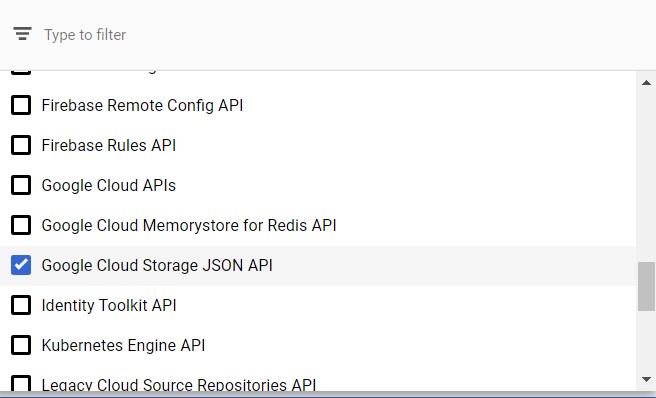Click the Google Cloud Storage JSON API label text
656x398 pixels.
point(157,265)
